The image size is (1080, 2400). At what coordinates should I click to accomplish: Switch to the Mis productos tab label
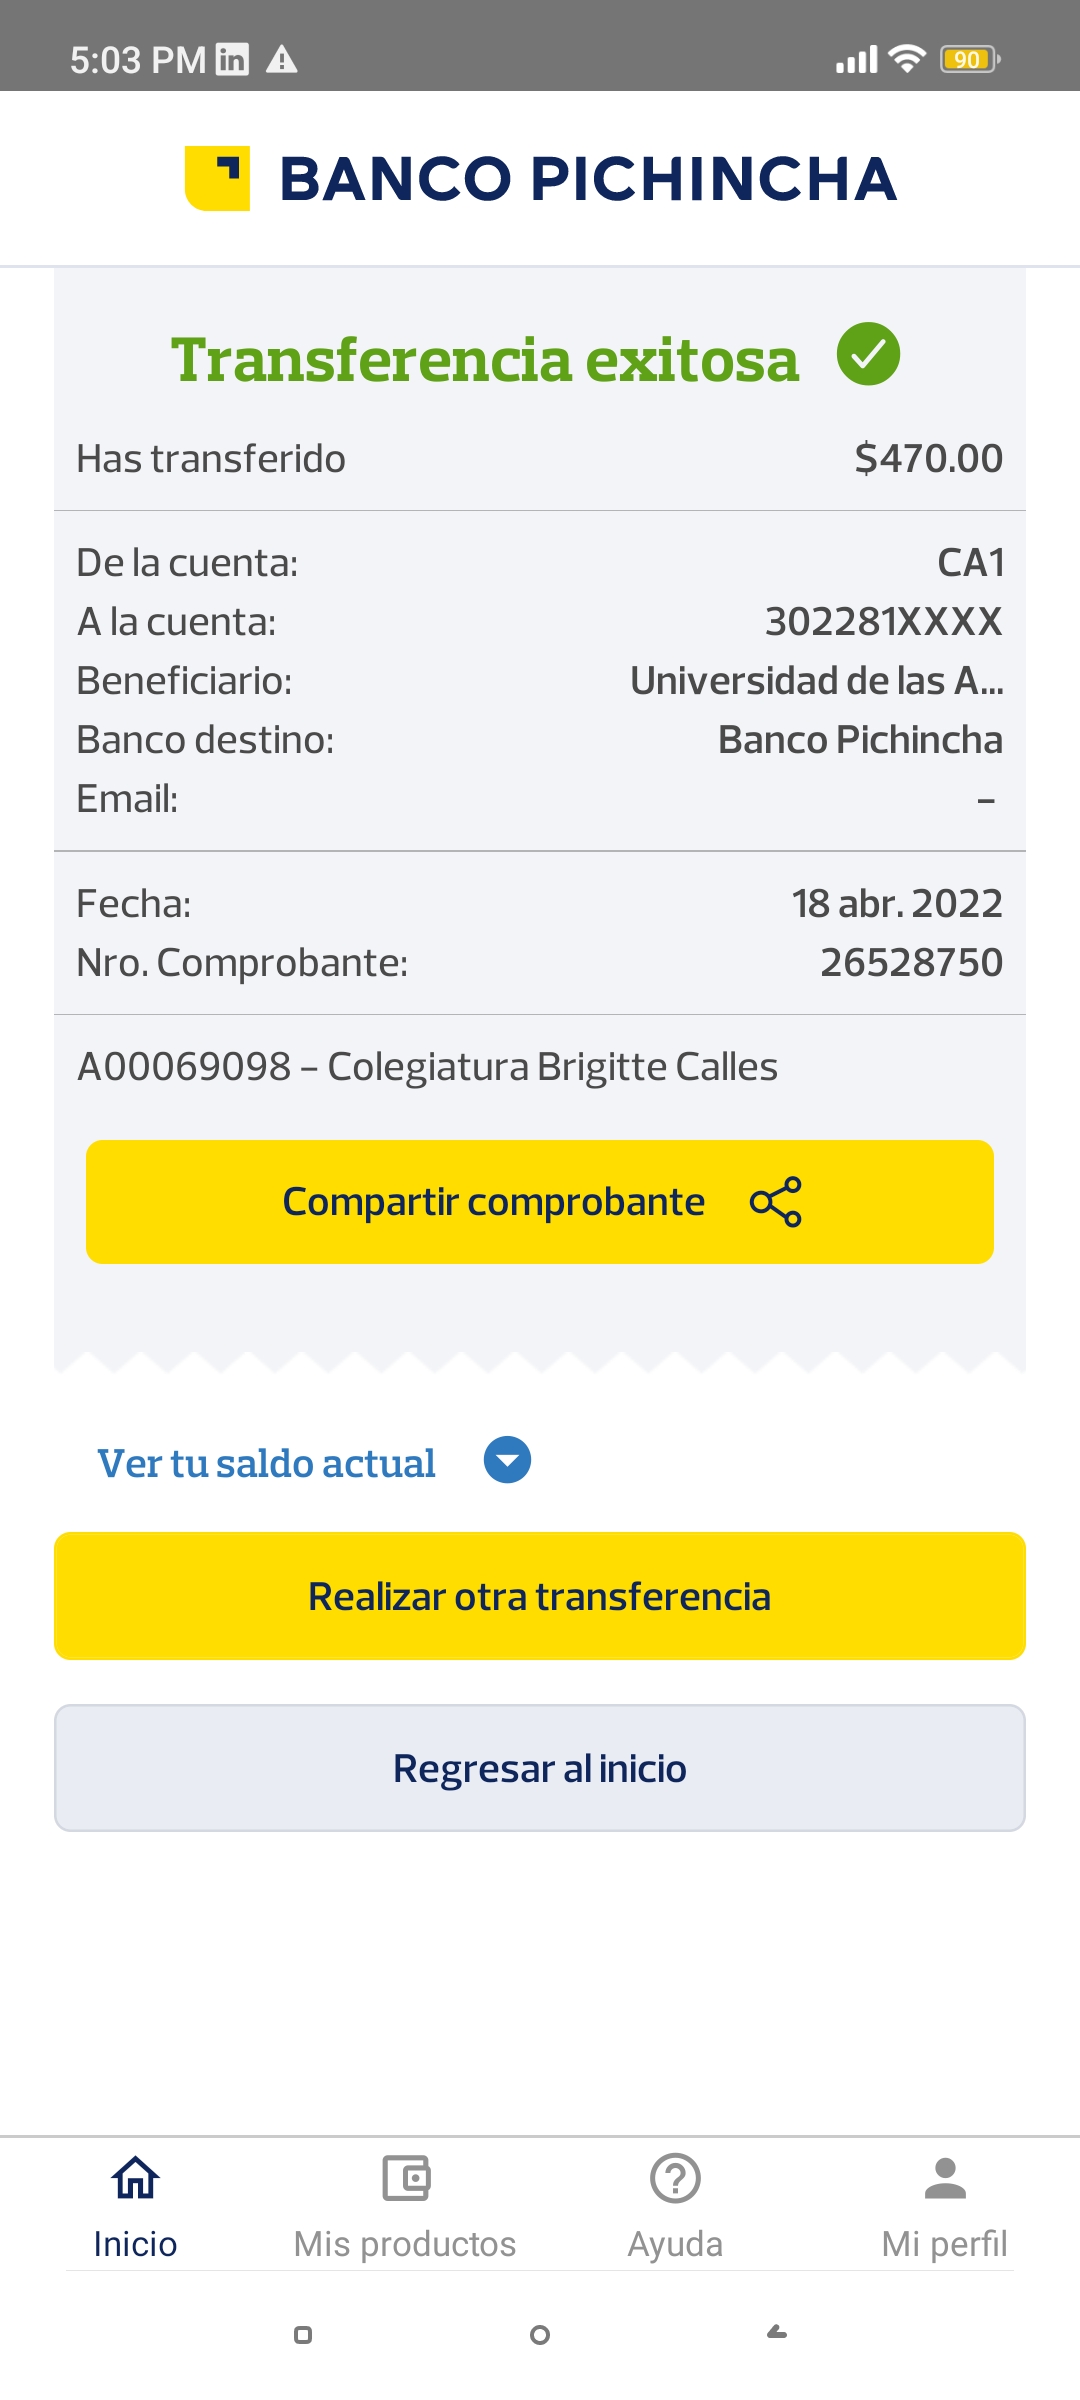[405, 2244]
